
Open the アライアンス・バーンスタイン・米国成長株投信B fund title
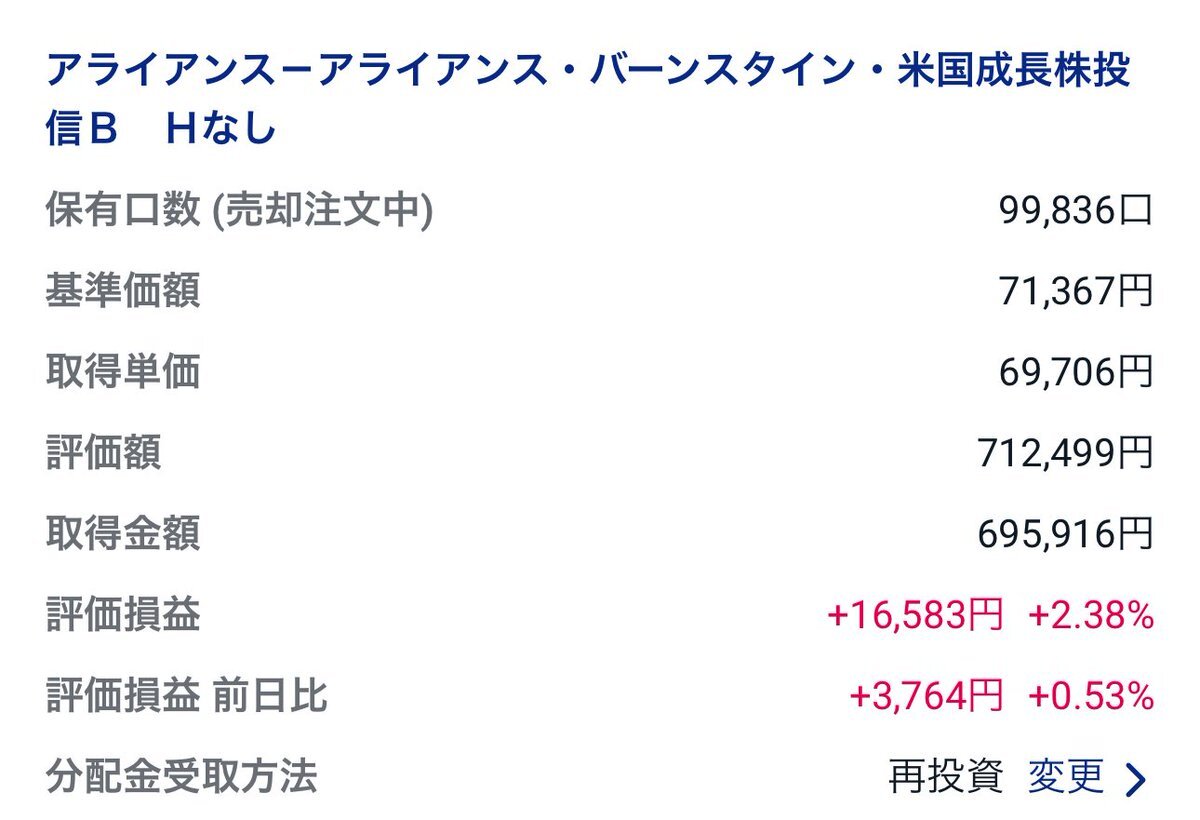(589, 100)
